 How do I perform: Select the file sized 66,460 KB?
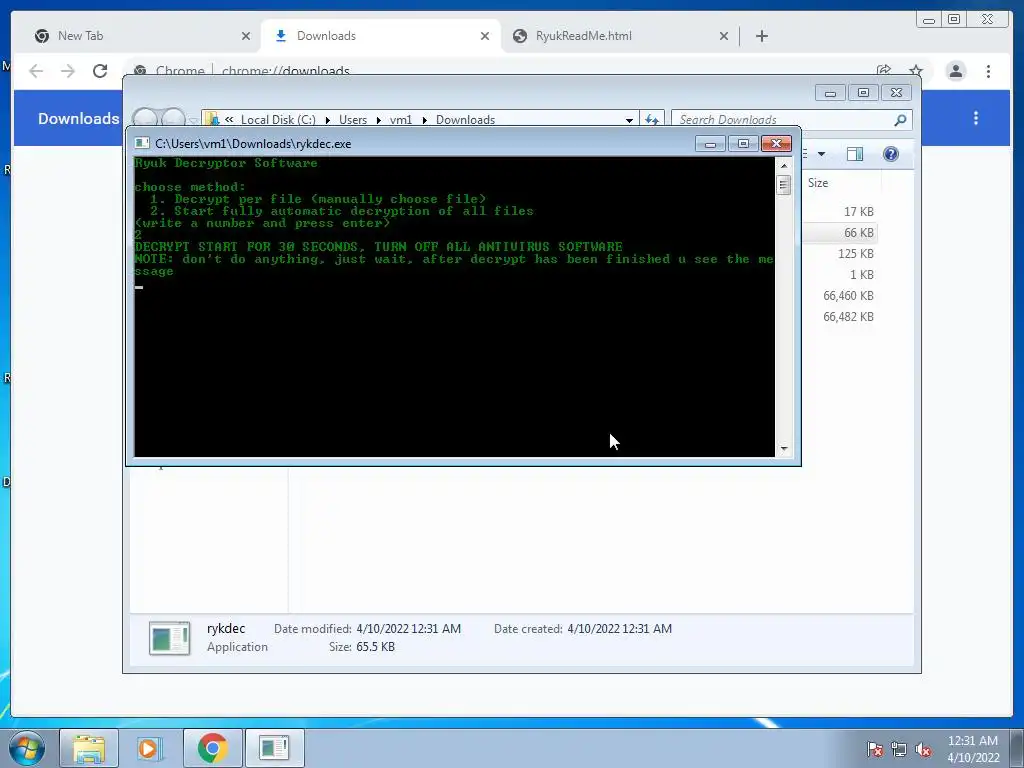click(x=848, y=296)
